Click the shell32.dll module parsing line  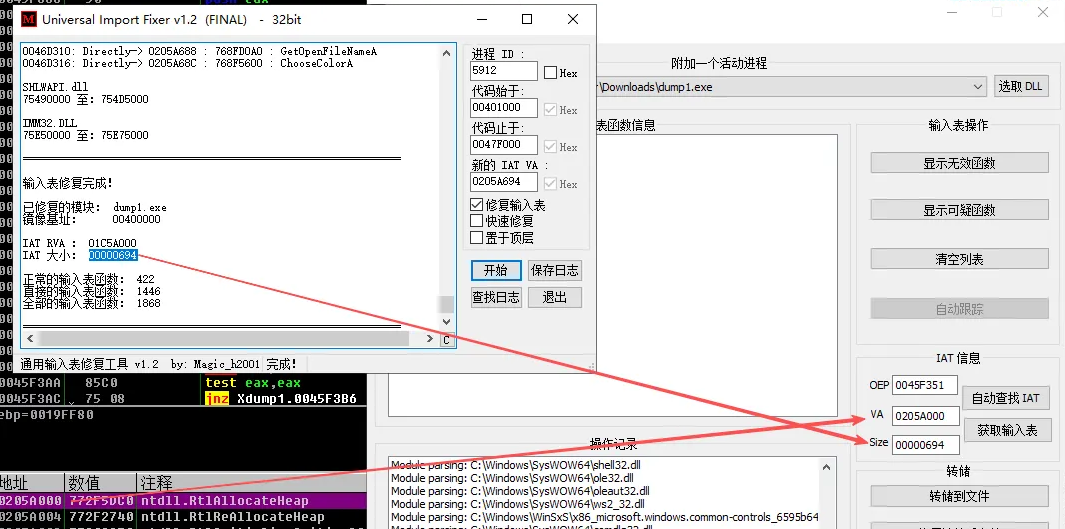click(x=516, y=465)
